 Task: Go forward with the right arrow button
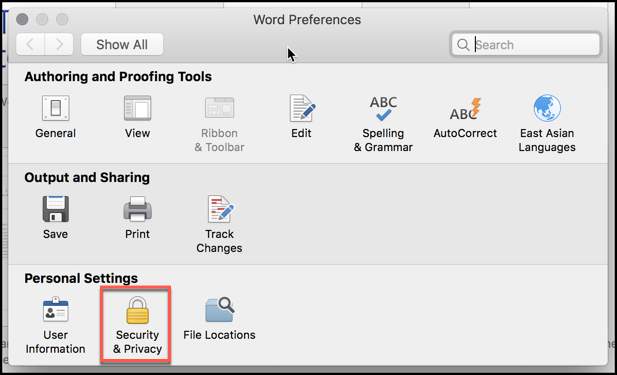pyautogui.click(x=59, y=44)
